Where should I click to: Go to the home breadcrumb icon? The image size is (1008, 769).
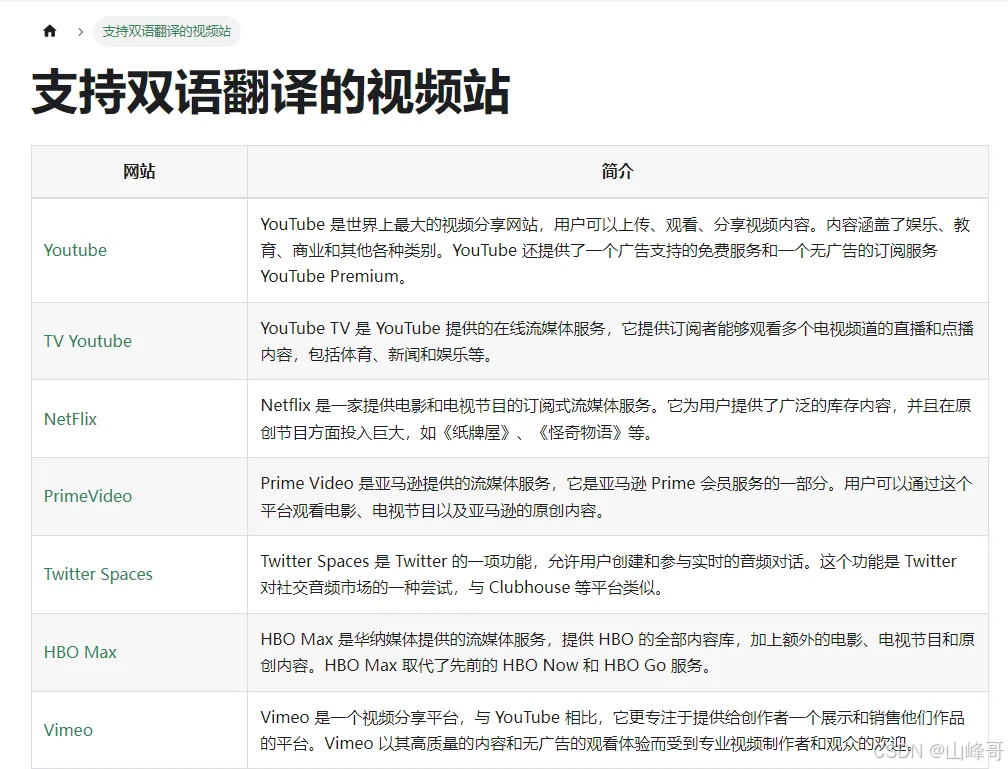pyautogui.click(x=50, y=31)
